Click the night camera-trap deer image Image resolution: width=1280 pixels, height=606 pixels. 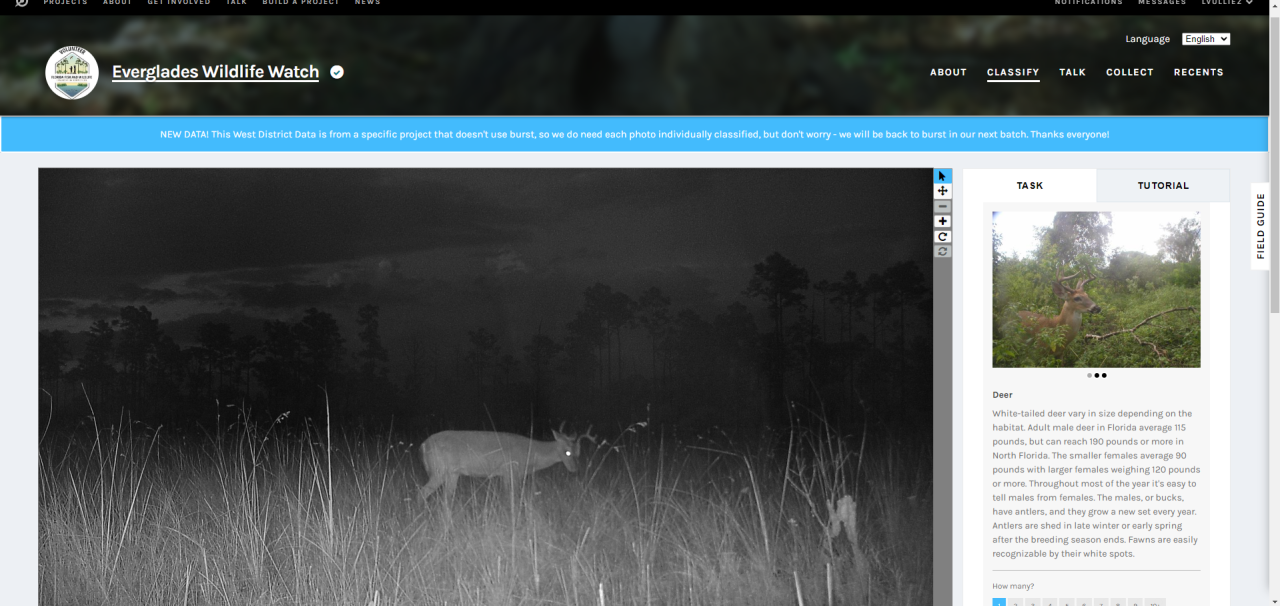click(486, 387)
